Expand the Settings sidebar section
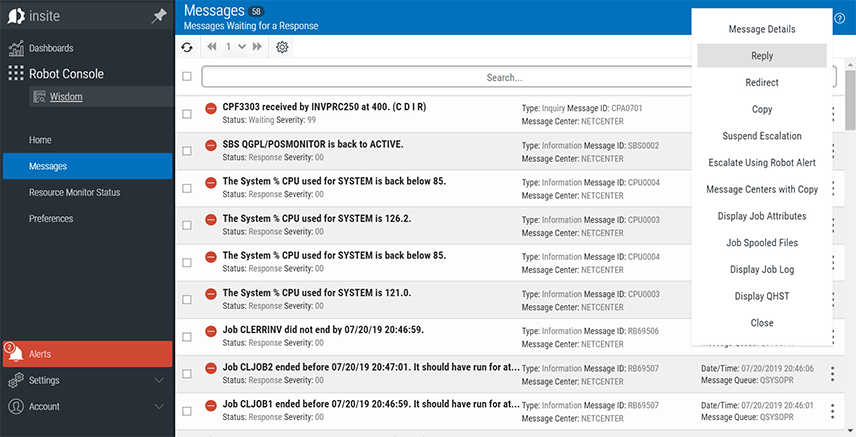Screen dimensions: 856x437 coord(159,380)
